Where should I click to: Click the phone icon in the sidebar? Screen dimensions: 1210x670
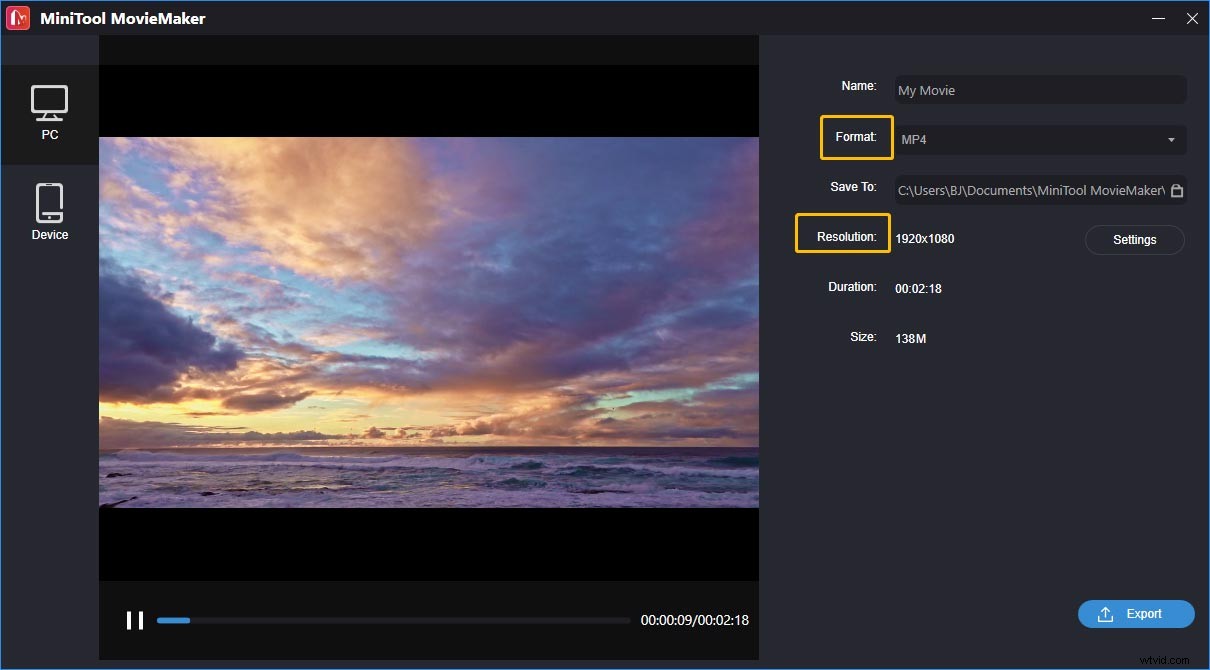[x=50, y=200]
